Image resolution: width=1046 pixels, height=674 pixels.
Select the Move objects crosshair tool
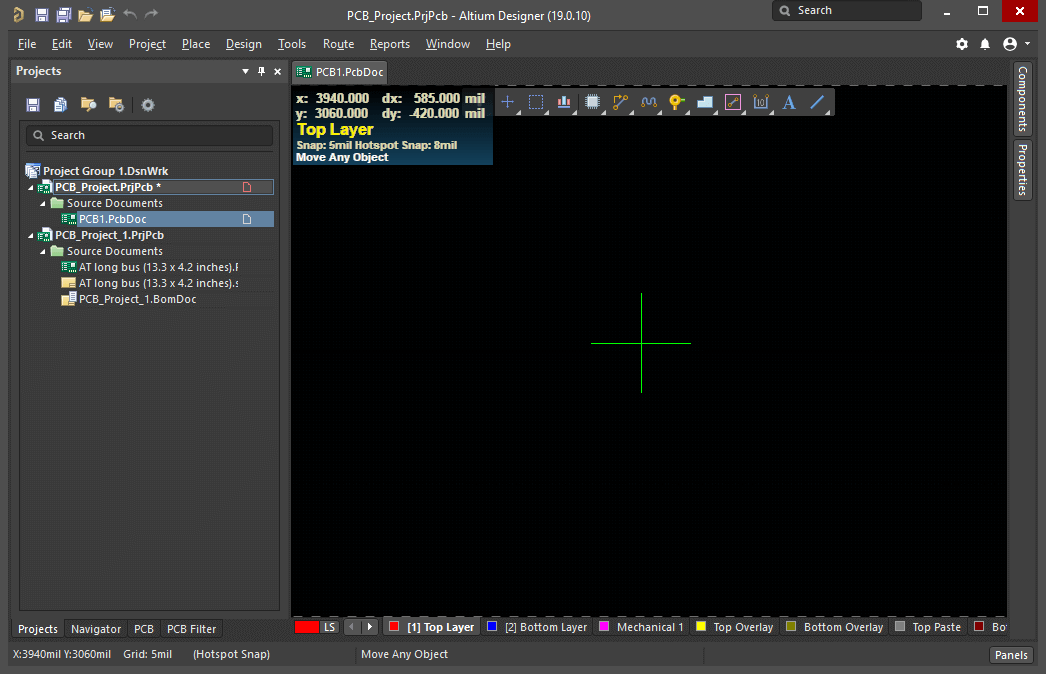click(x=508, y=102)
